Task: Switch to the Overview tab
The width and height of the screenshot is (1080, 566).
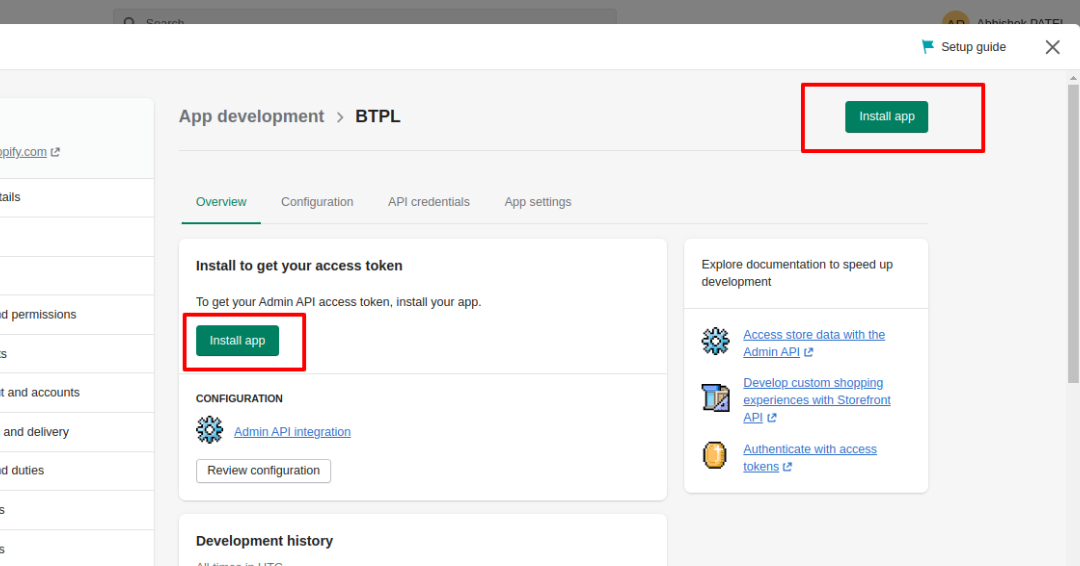Action: pyautogui.click(x=220, y=202)
